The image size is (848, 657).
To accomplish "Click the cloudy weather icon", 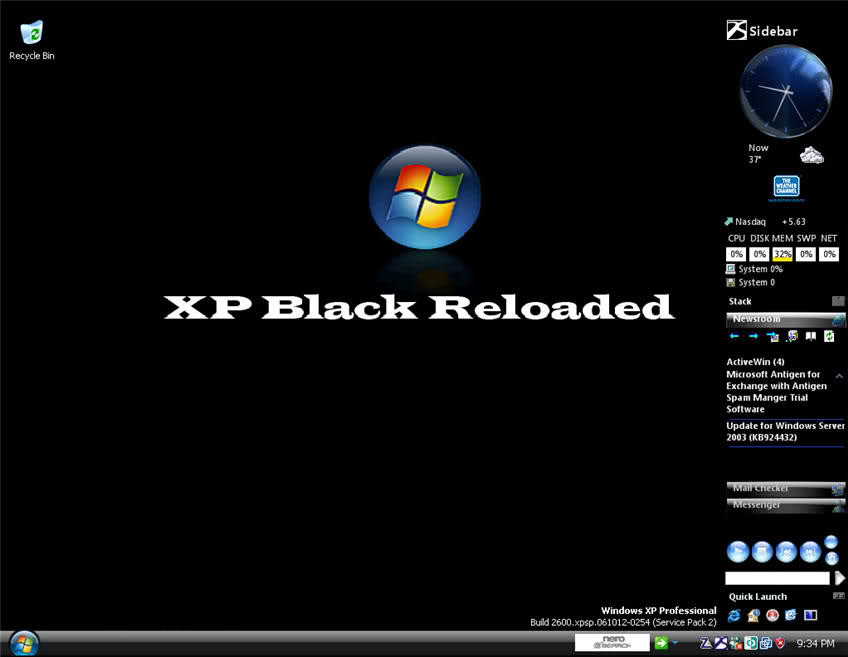I will 811,155.
